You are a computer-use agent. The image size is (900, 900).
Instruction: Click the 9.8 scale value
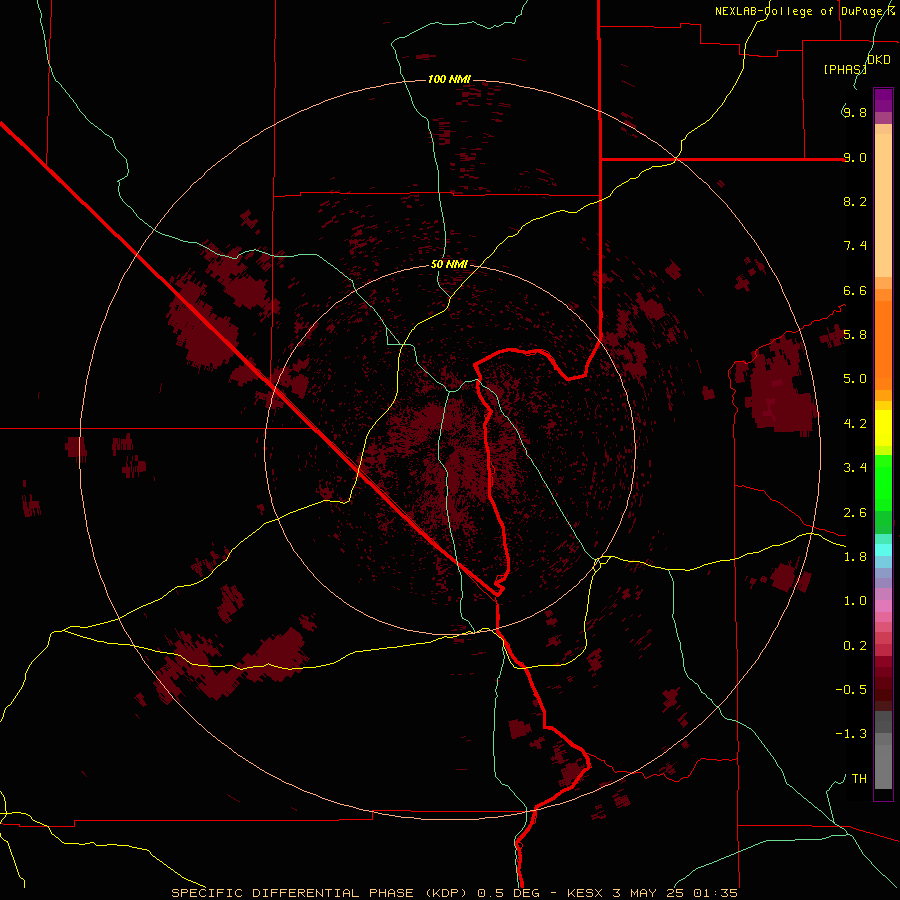coord(855,112)
